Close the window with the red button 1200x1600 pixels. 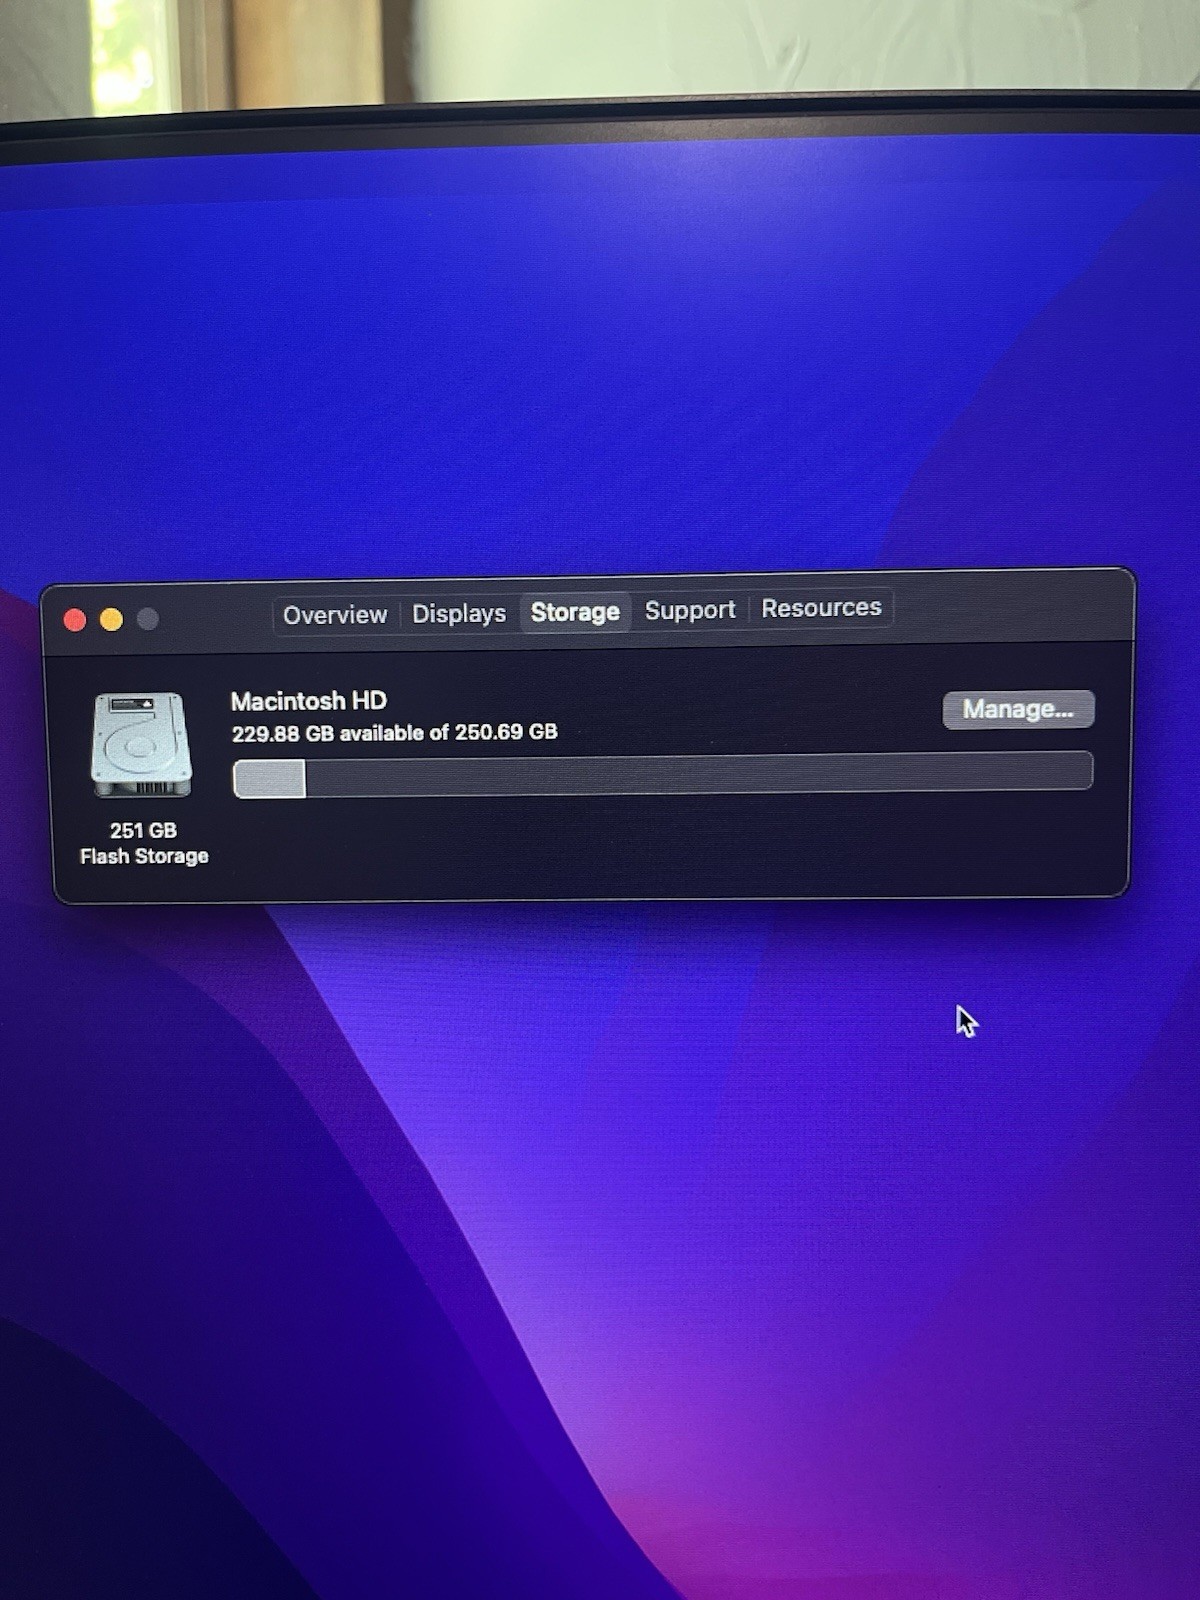(75, 620)
